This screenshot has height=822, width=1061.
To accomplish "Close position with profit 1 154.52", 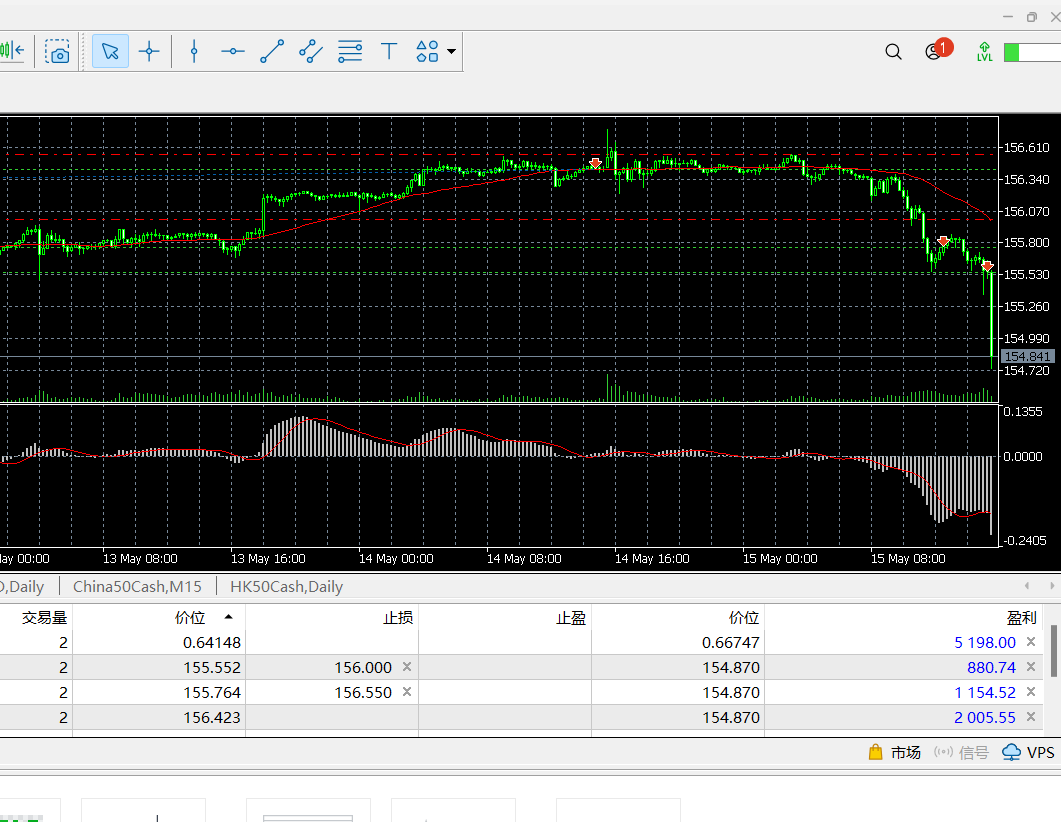I will pyautogui.click(x=1031, y=692).
